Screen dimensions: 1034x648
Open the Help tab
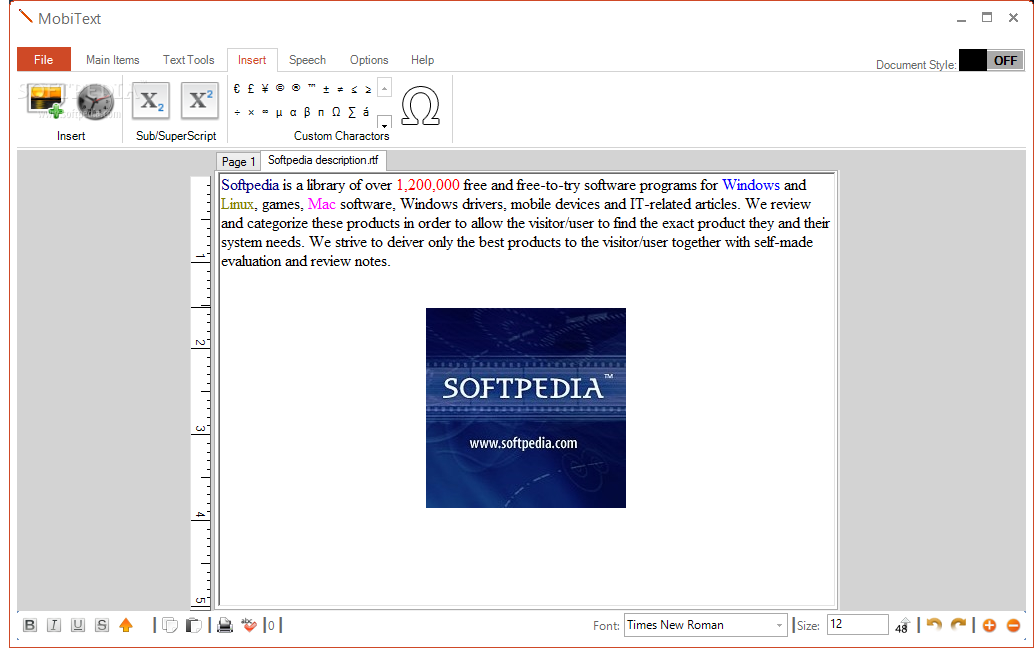pyautogui.click(x=423, y=60)
